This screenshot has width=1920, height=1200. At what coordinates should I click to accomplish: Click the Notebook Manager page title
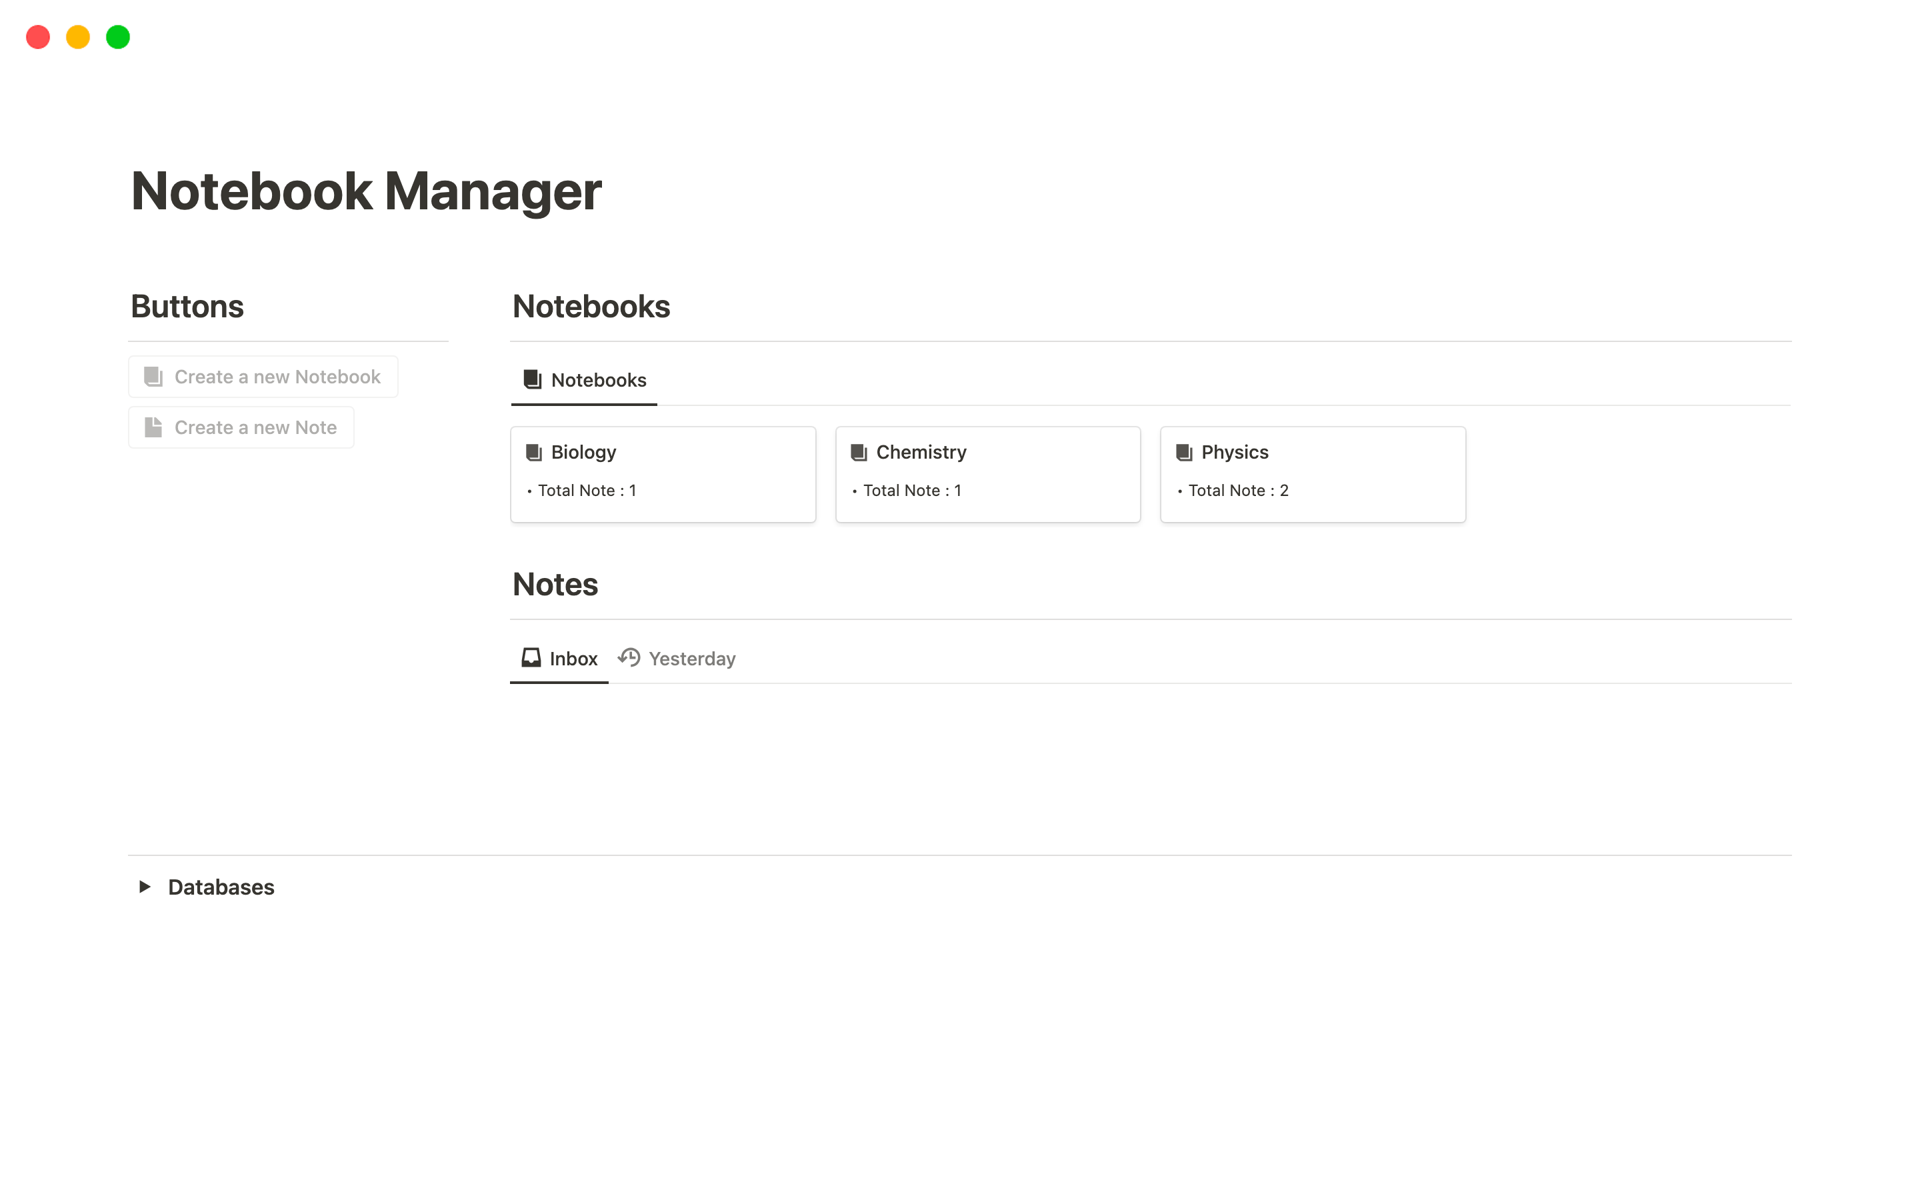tap(366, 190)
